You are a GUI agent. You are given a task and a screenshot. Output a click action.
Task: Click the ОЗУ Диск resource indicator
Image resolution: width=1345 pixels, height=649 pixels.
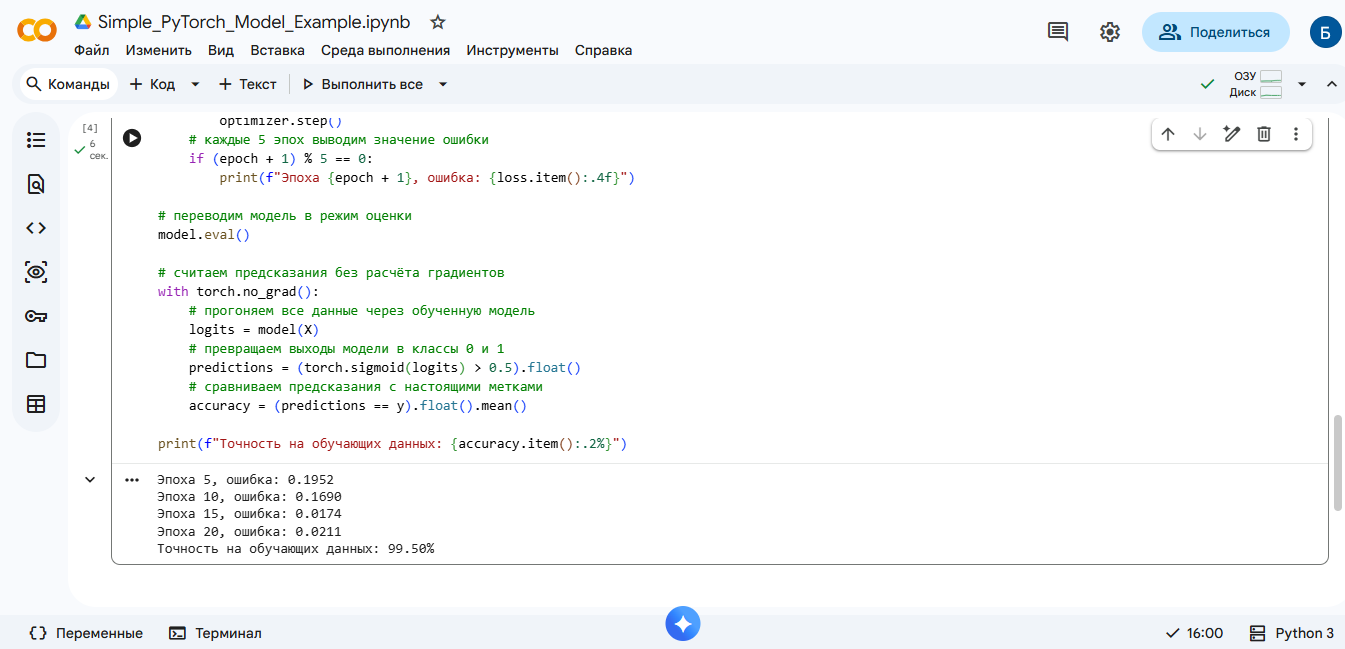(x=1256, y=84)
